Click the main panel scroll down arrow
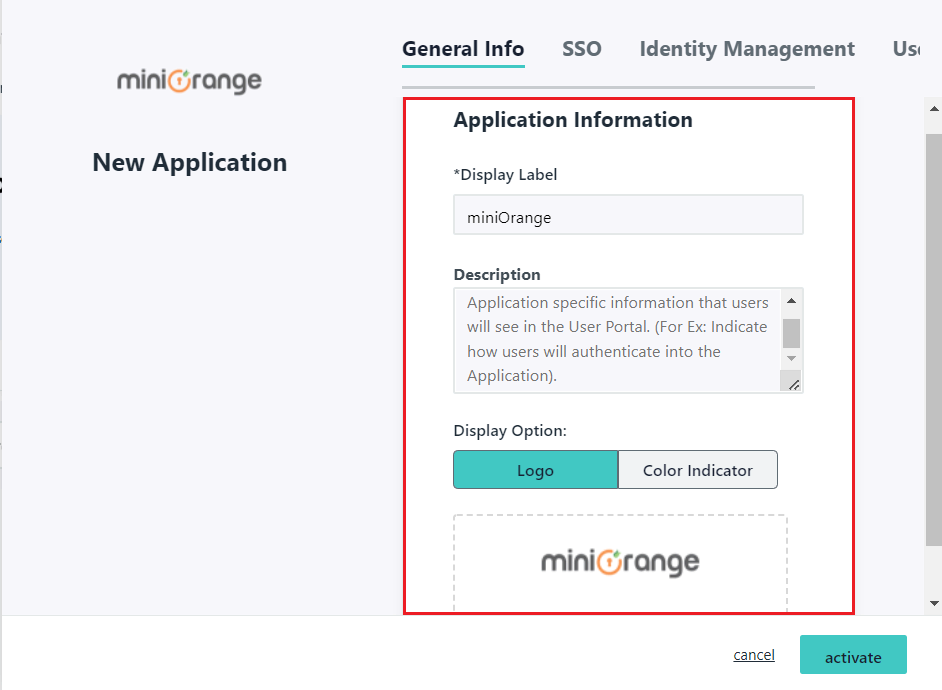This screenshot has height=690, width=942. (x=934, y=604)
